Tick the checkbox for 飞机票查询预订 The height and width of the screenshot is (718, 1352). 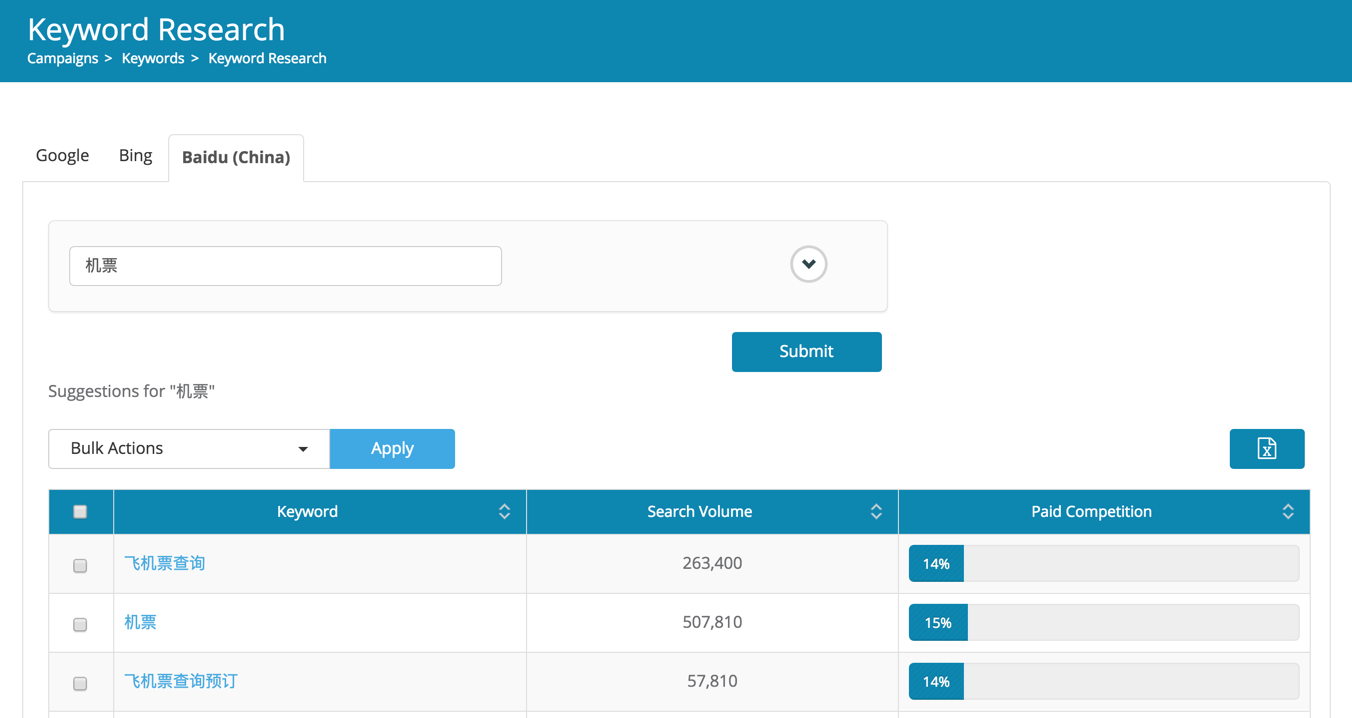click(x=80, y=683)
